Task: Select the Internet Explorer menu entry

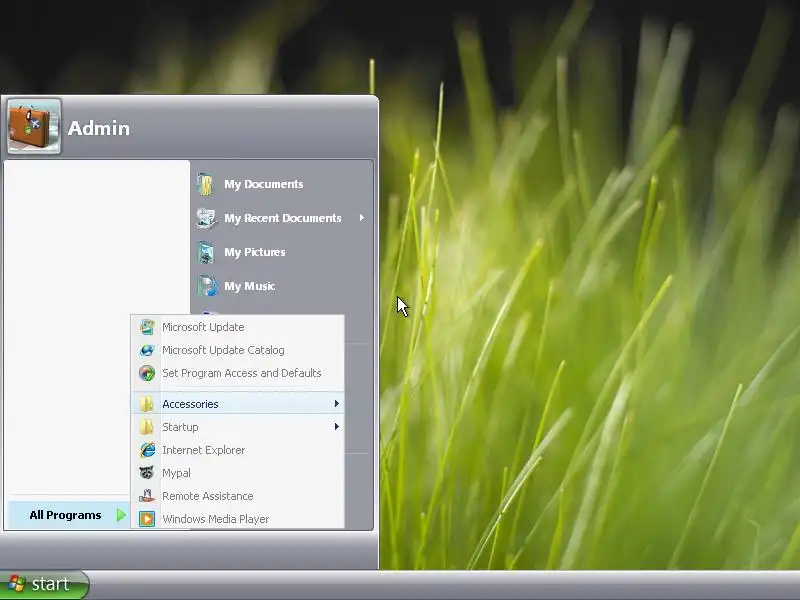Action: (238, 449)
